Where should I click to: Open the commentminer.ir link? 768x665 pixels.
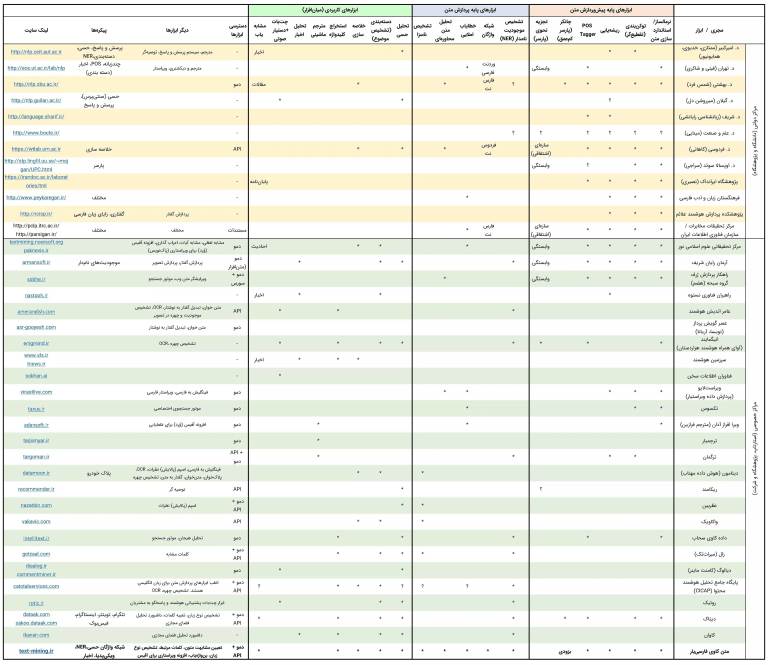click(x=36, y=574)
